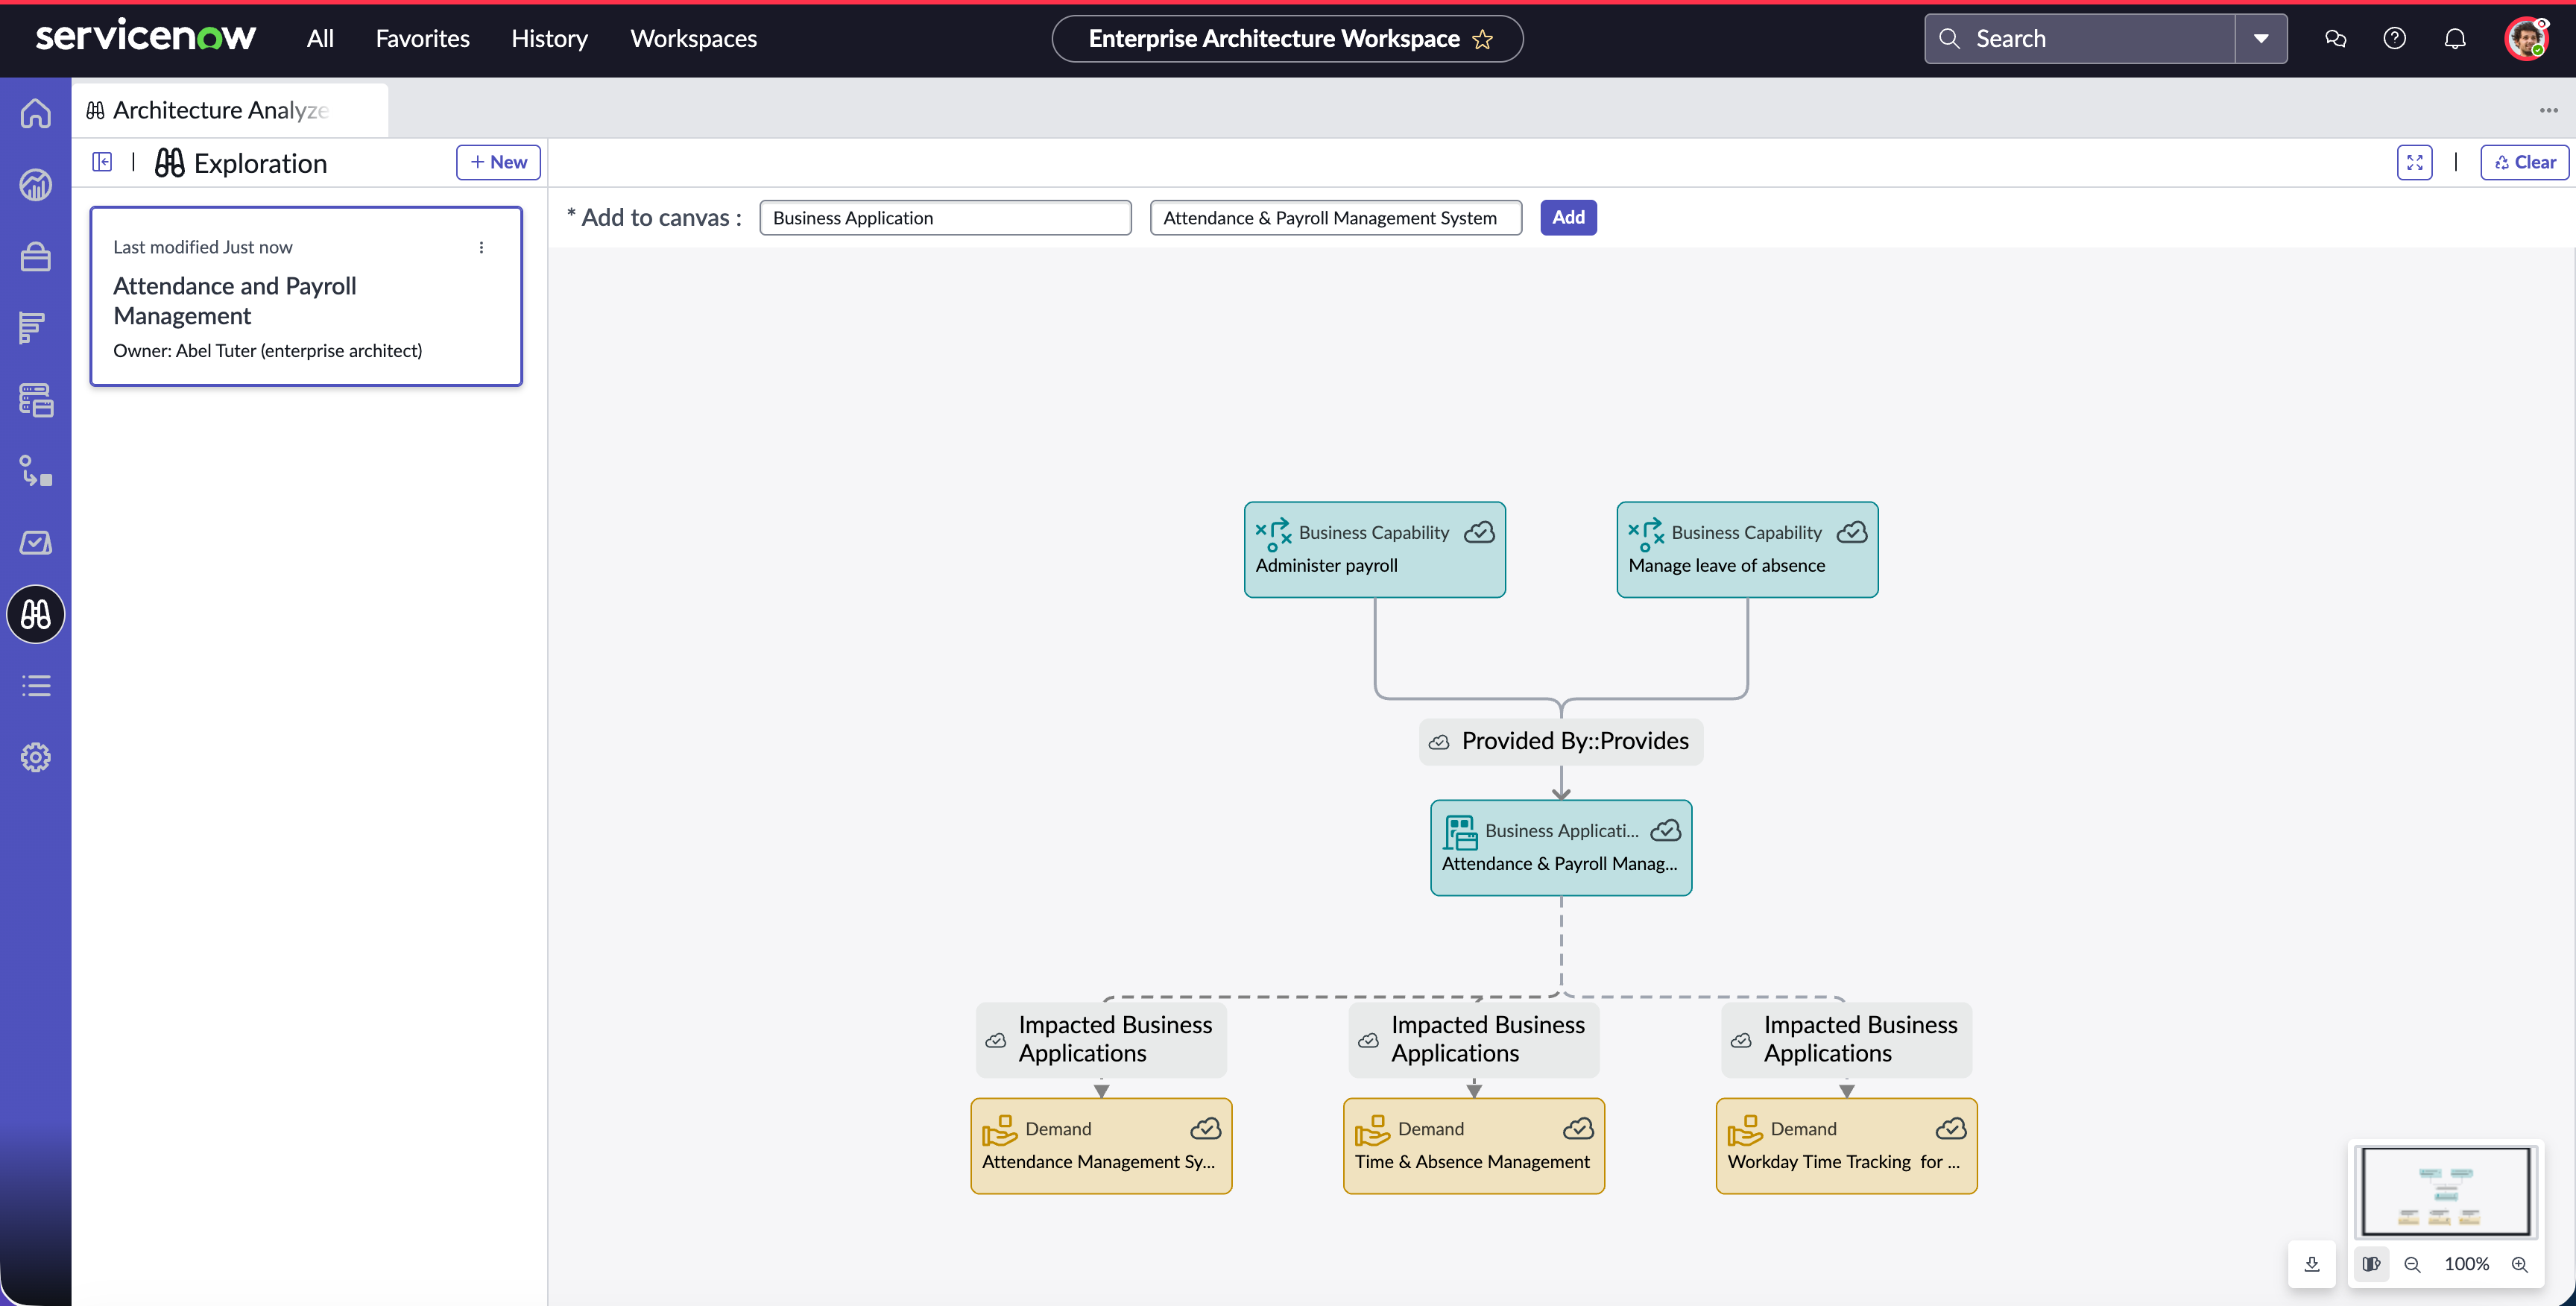Open the briefcase portfolio icon in sidebar
Screen dimensions: 2576x1306
tap(36, 257)
